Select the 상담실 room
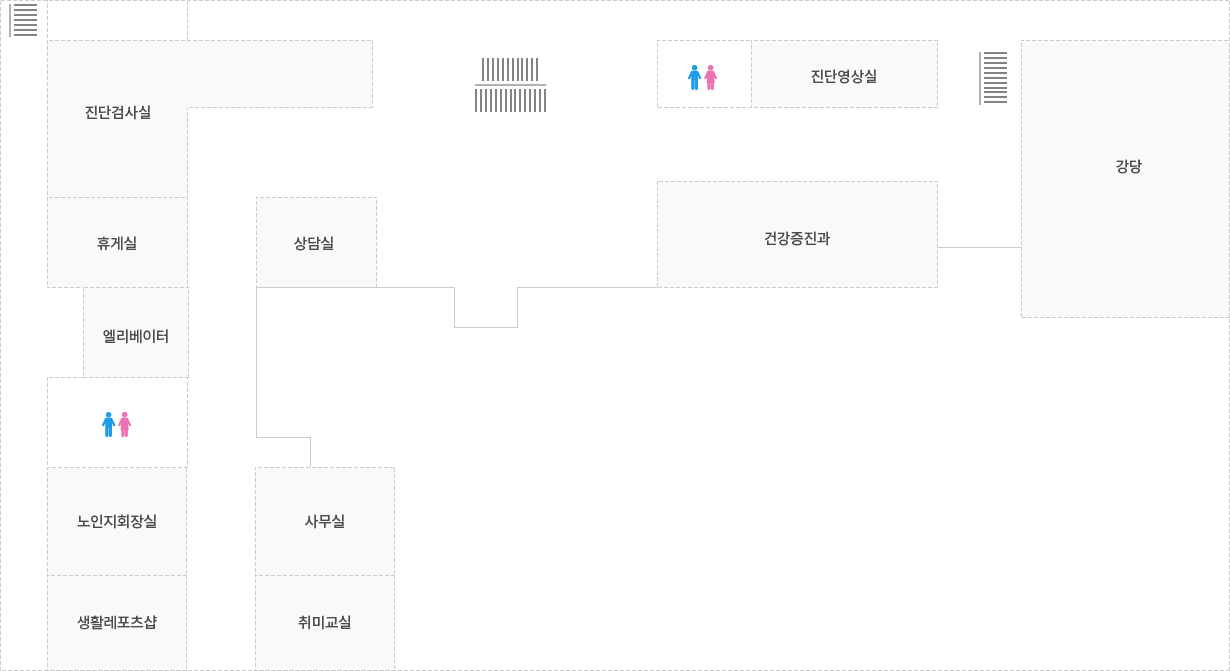 pos(316,243)
